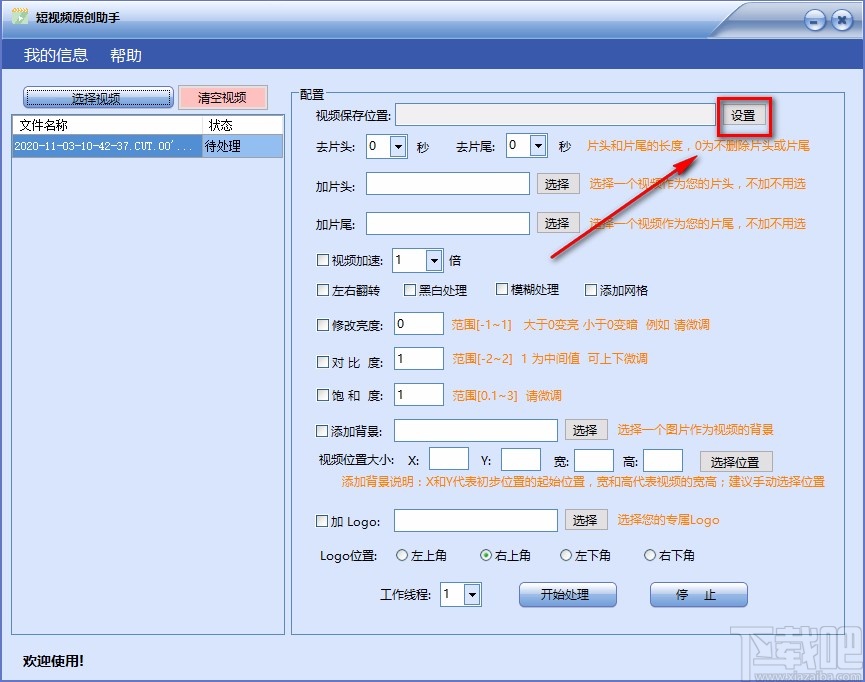Expand the 去片头 seconds dropdown
The image size is (865, 682).
point(398,147)
